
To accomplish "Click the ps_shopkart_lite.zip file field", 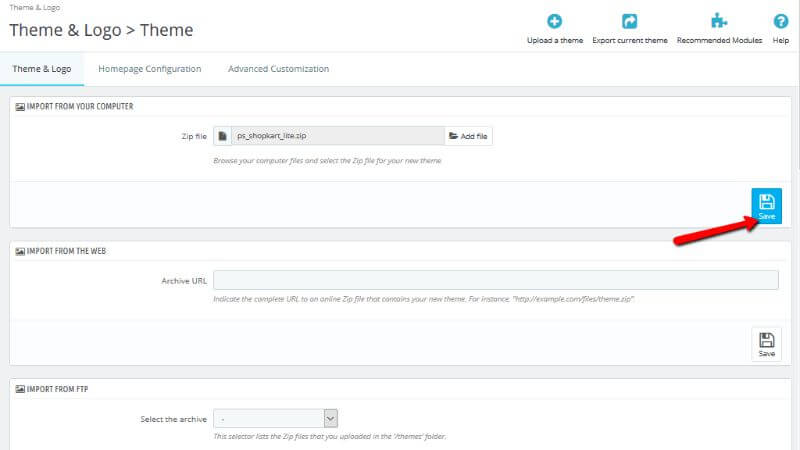I will [x=338, y=136].
